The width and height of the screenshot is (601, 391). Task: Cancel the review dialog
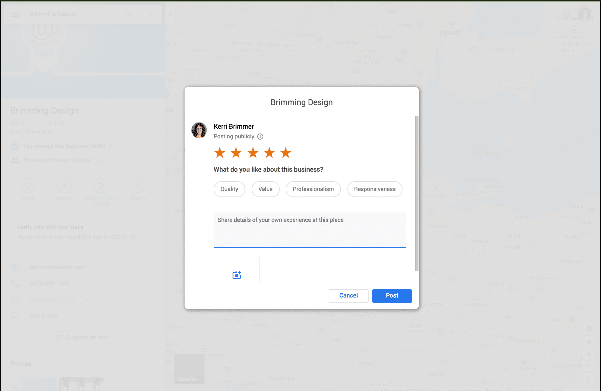[348, 296]
